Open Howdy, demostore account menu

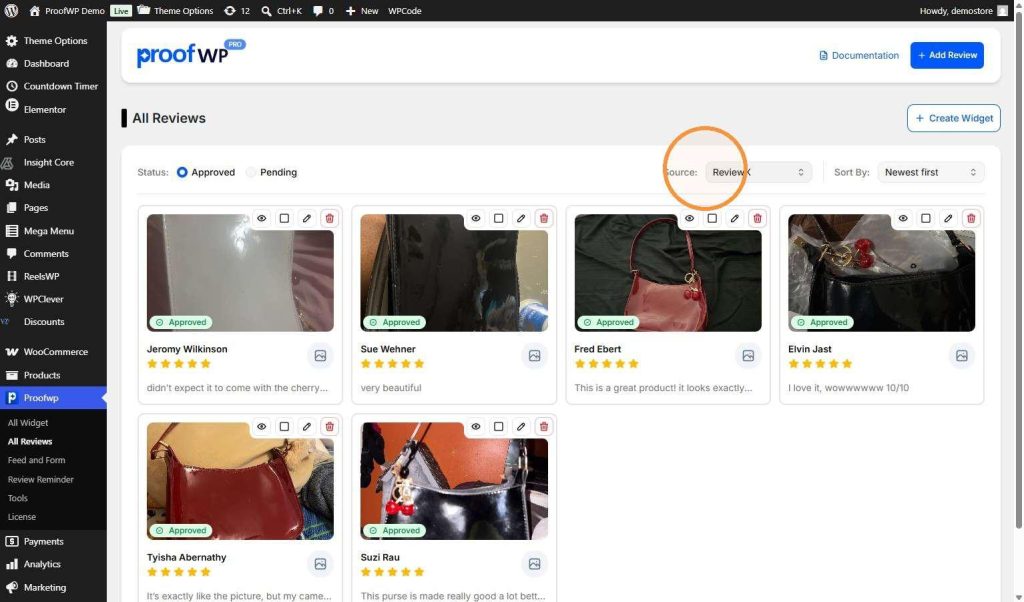(963, 10)
